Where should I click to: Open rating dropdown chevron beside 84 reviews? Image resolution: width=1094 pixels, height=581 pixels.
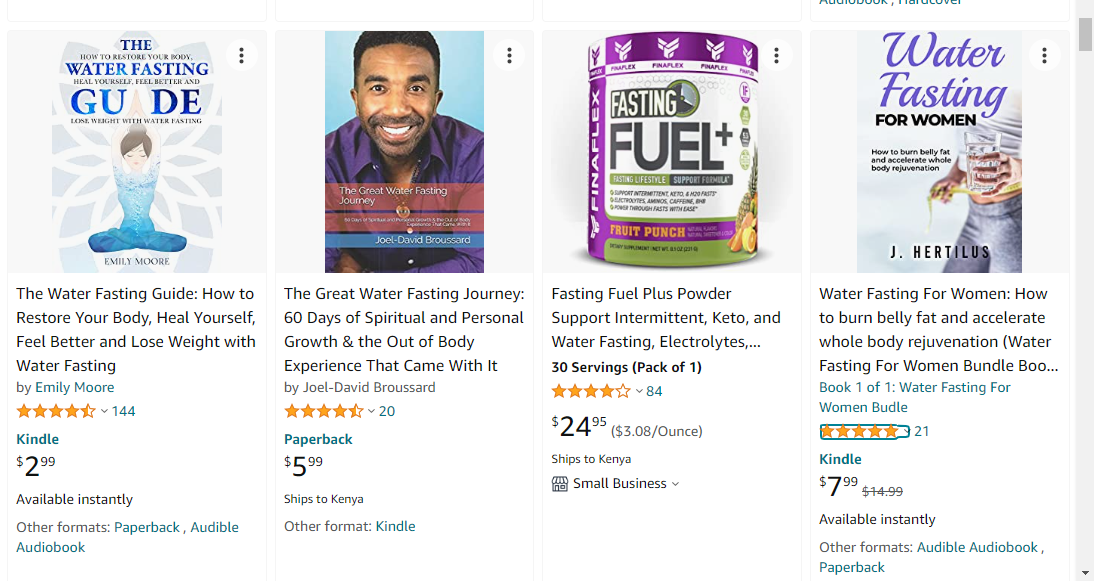coord(638,391)
